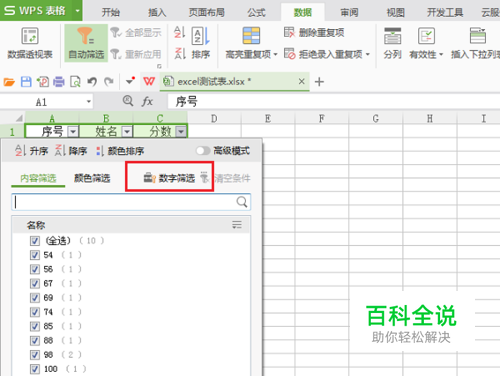This screenshot has height=376, width=500.
Task: Select the 颜色筛选 color filter tab
Action: (92, 178)
